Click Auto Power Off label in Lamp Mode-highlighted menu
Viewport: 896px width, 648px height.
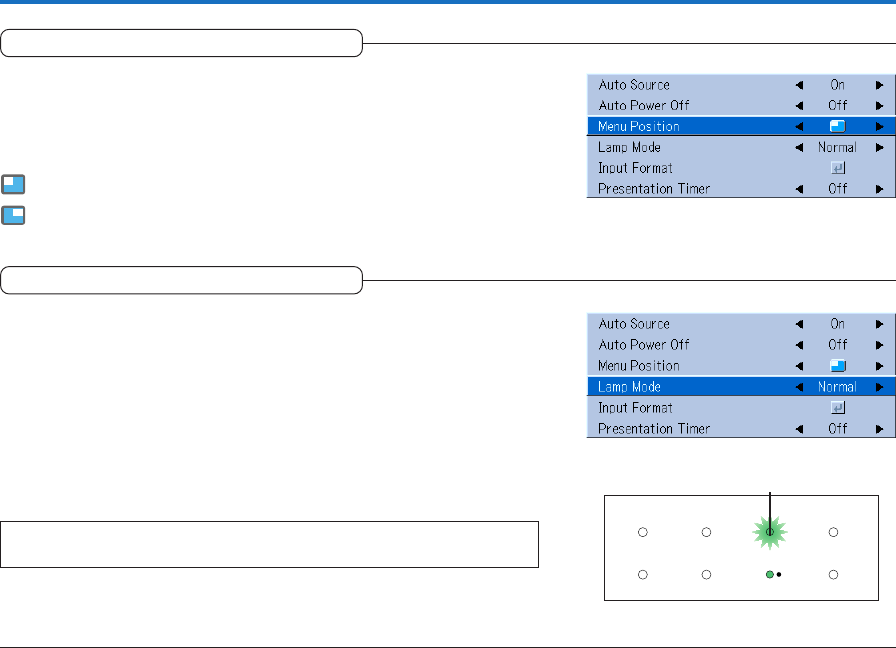644,345
